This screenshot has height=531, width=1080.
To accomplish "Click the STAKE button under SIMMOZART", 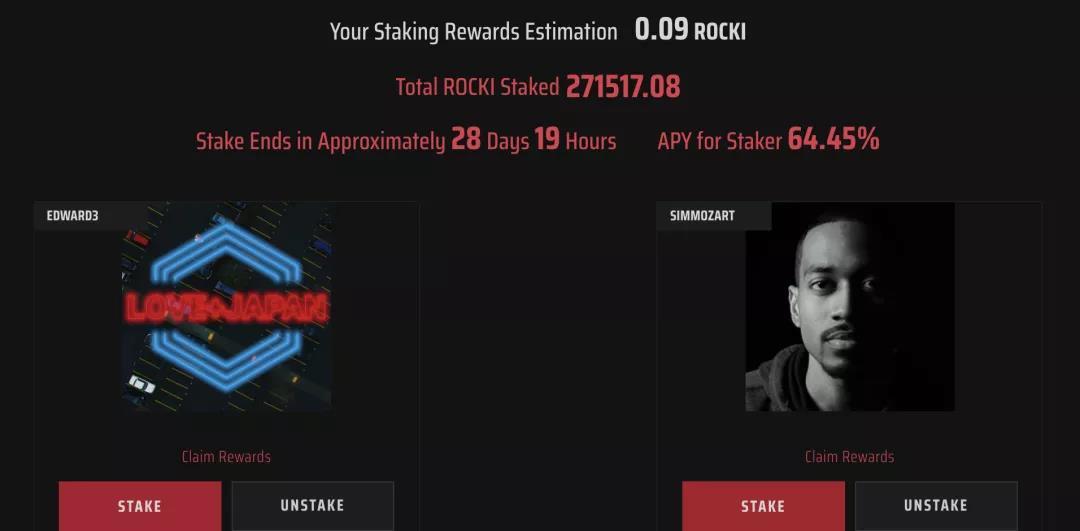I will 763,506.
